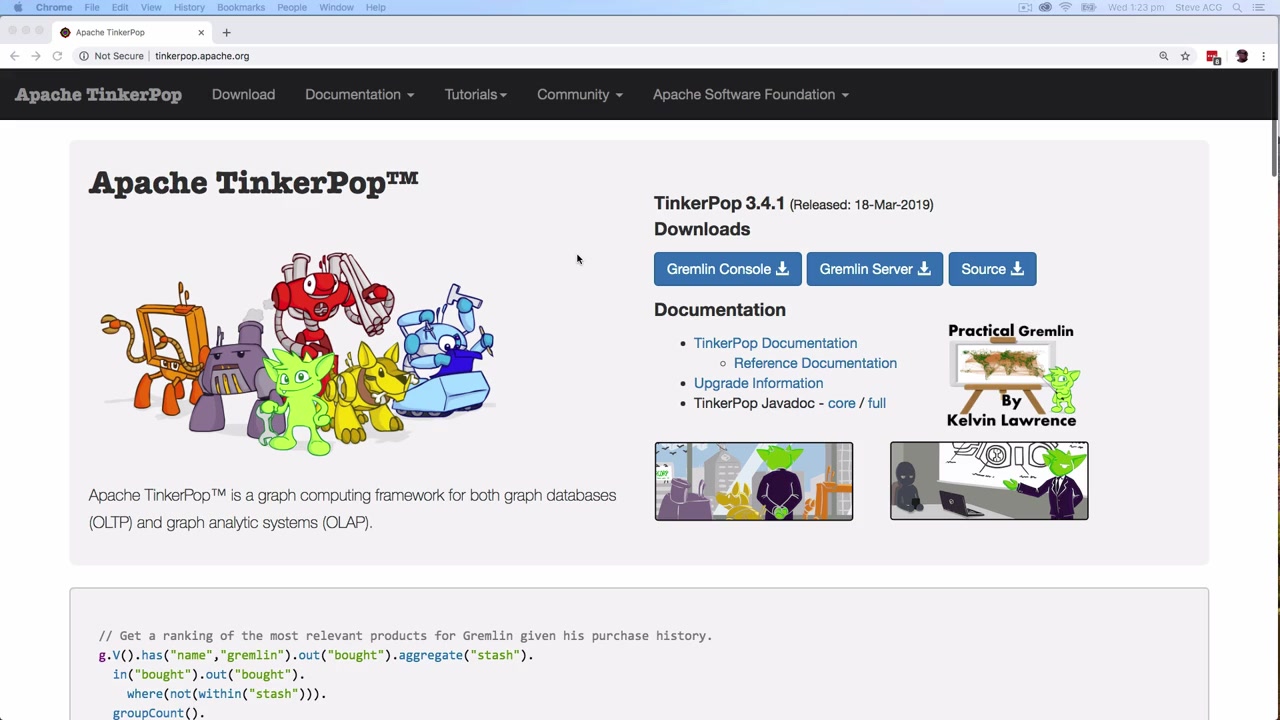Click the Apache TinkerPop™ page heading

tap(253, 183)
